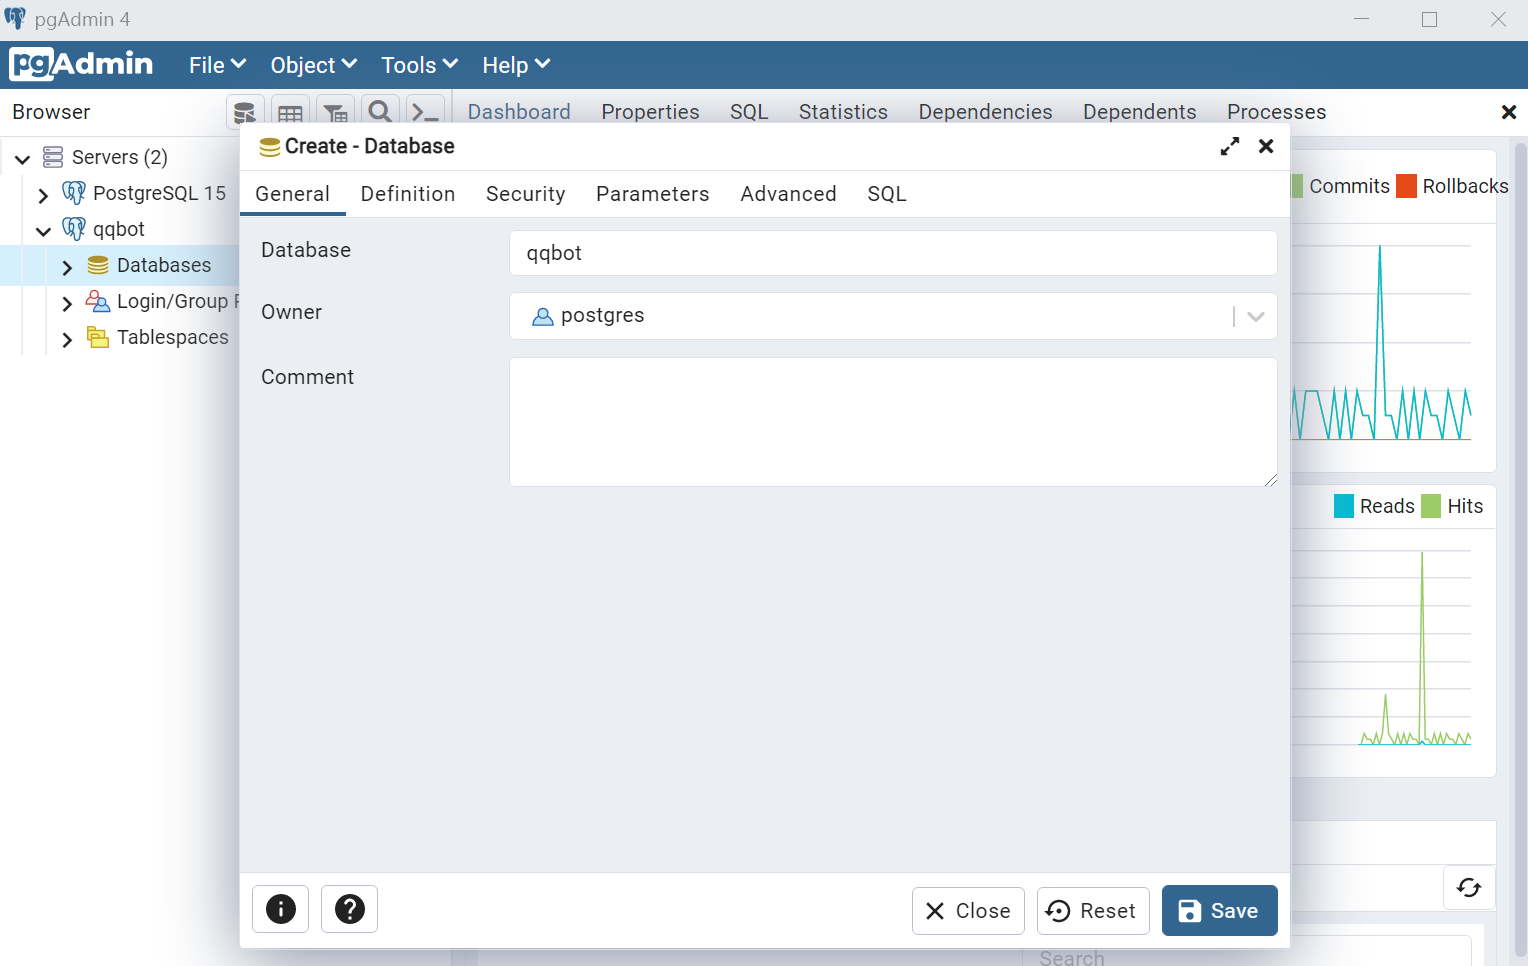Viewport: 1528px width, 966px height.
Task: Click the View Data table icon
Action: [290, 112]
